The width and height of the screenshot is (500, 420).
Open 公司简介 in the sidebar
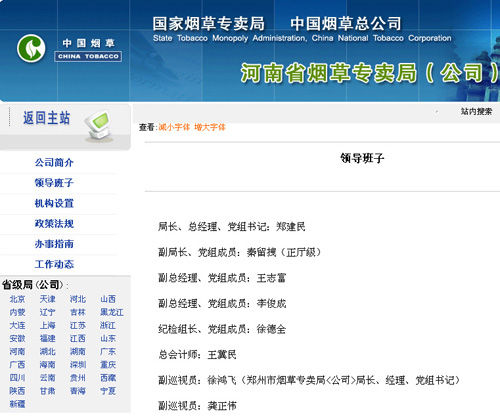tap(54, 163)
